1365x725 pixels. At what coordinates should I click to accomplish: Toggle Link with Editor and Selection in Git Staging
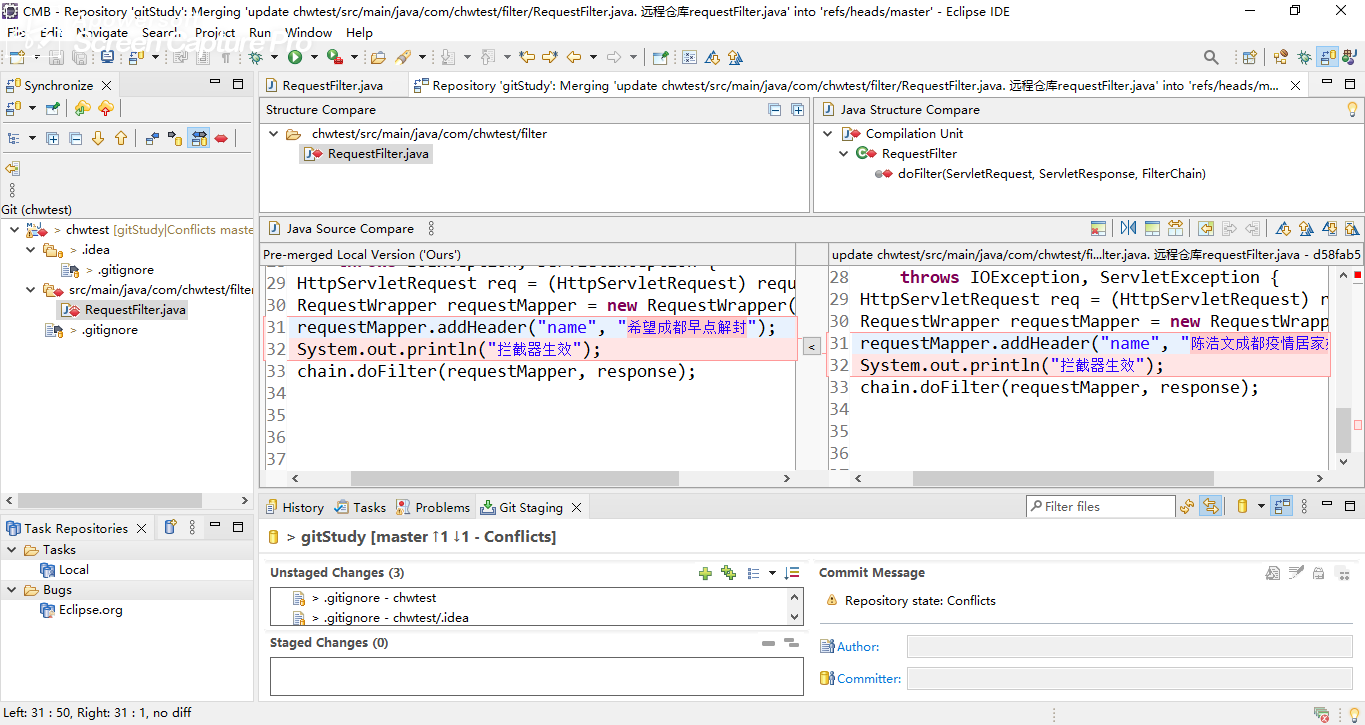[x=1210, y=507]
